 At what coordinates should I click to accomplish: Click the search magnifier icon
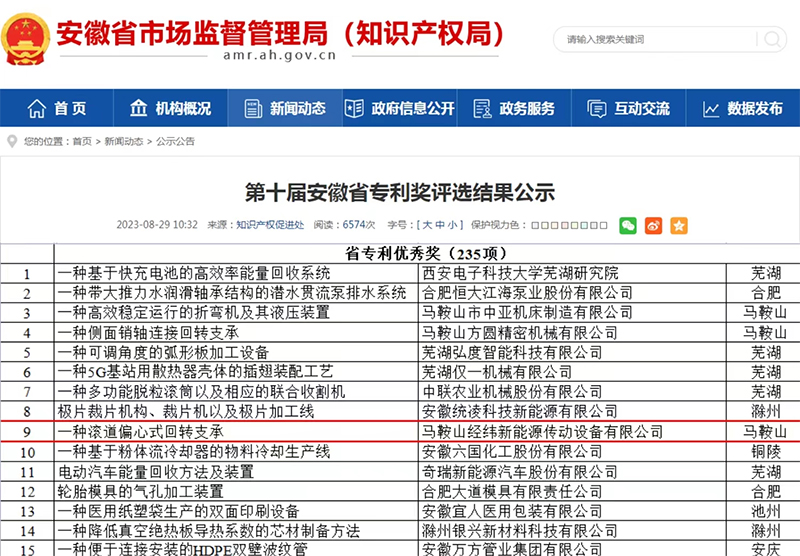(770, 40)
